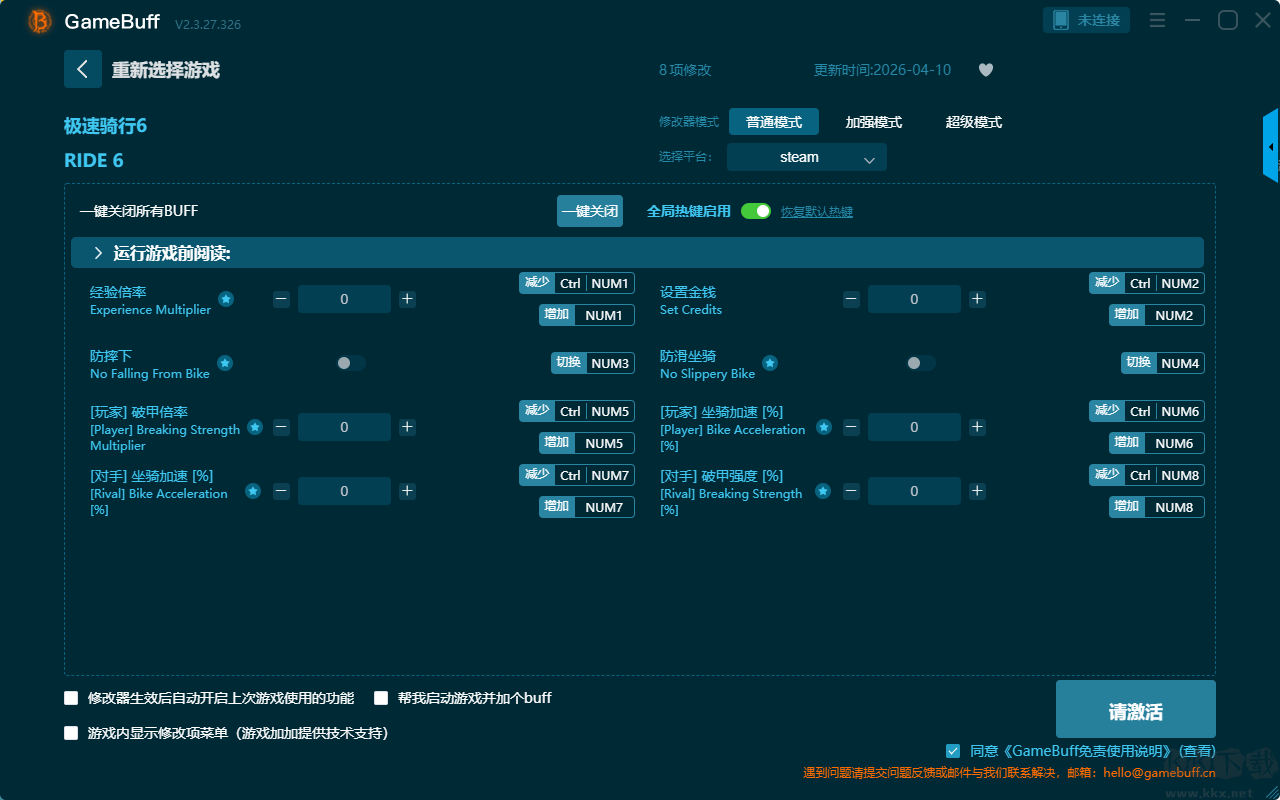Decrease [玩家] 破甲倍率 with minus button
This screenshot has height=800, width=1280.
click(x=281, y=427)
